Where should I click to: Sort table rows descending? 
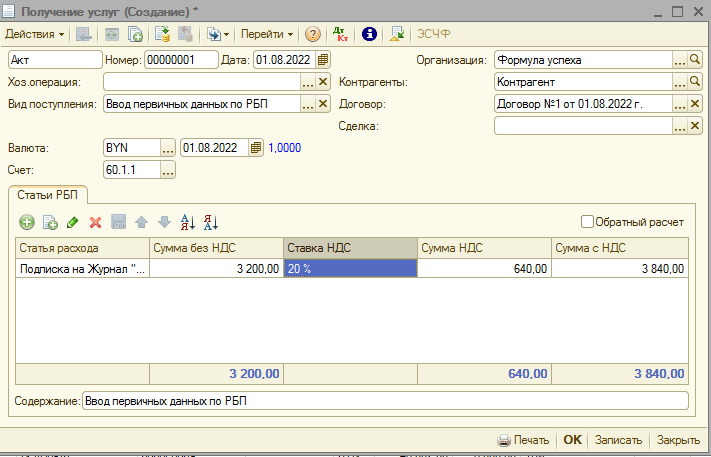[x=210, y=222]
